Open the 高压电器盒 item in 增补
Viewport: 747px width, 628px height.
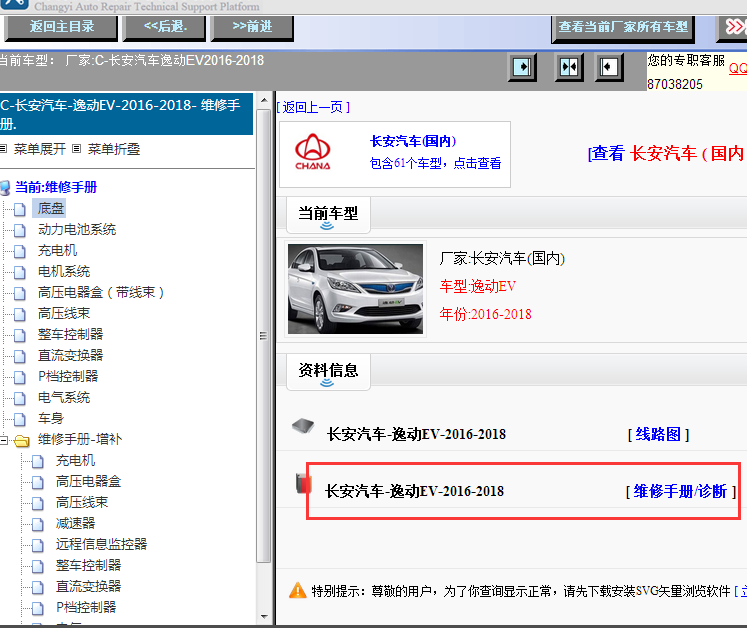88,481
